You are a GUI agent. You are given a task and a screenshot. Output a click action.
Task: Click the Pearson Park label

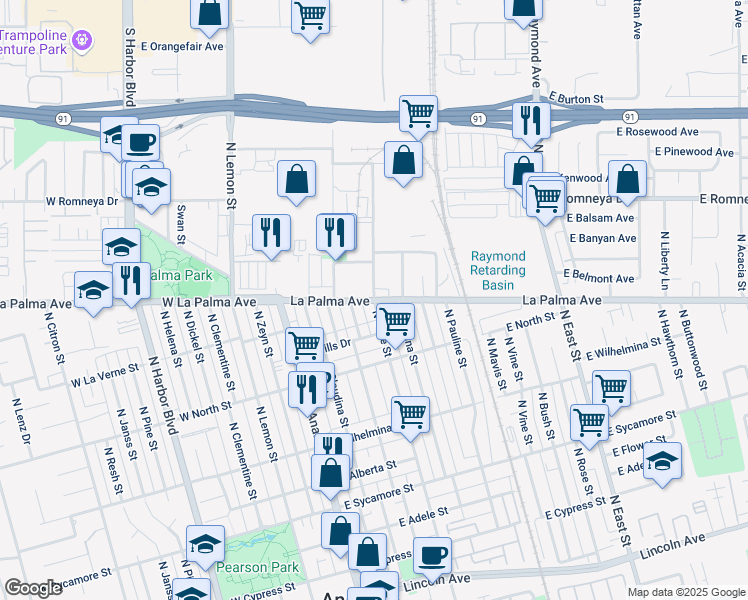pyautogui.click(x=258, y=567)
